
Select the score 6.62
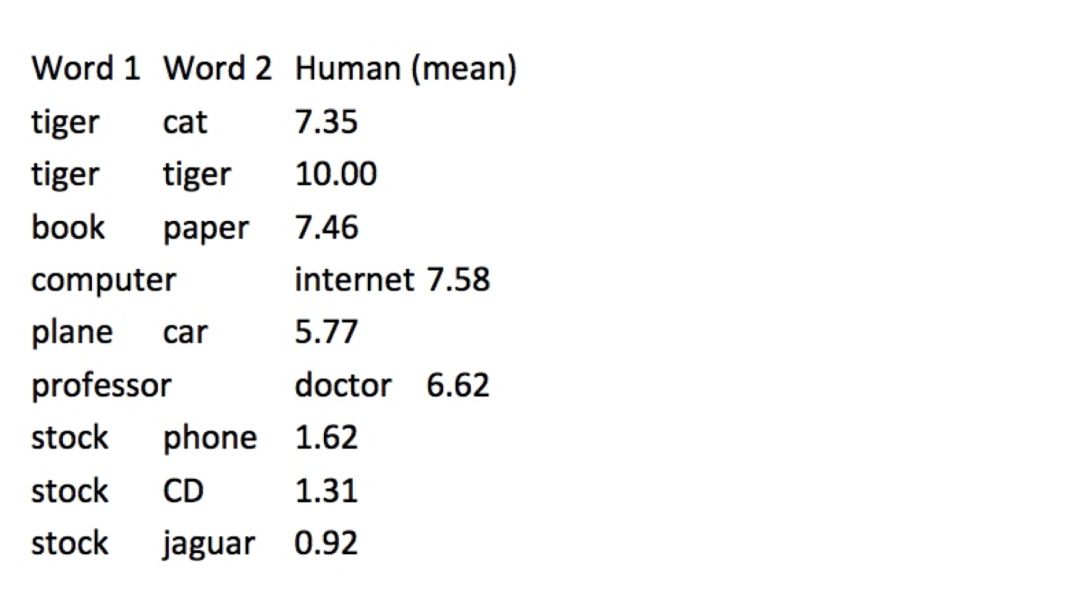point(458,385)
